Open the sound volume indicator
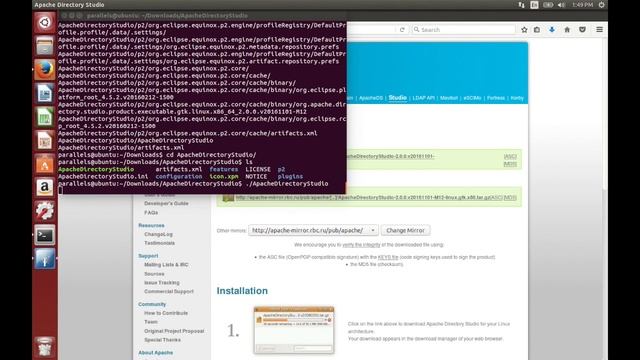Screen dimensions: 640x360 pyautogui.click(x=562, y=5)
